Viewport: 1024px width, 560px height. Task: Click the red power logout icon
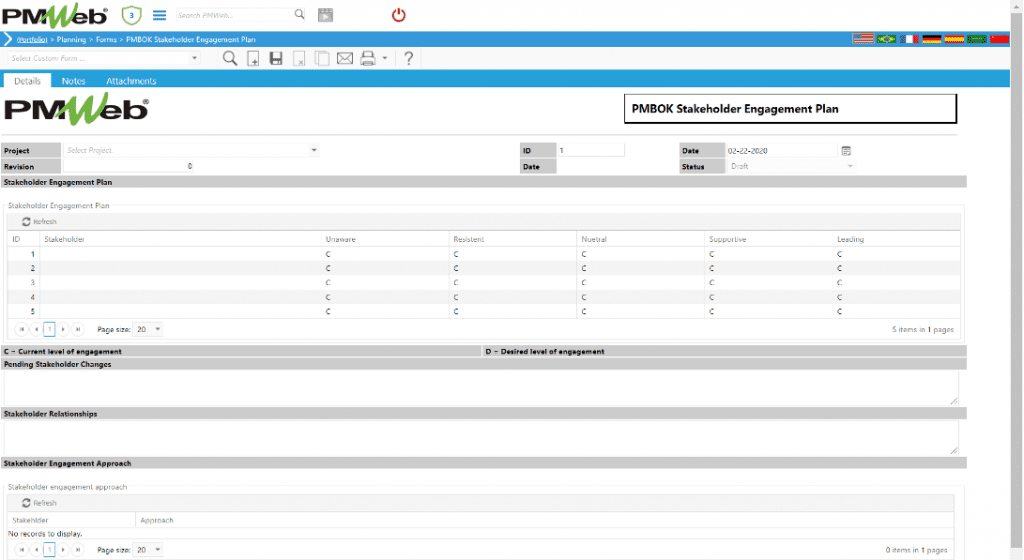pyautogui.click(x=398, y=14)
